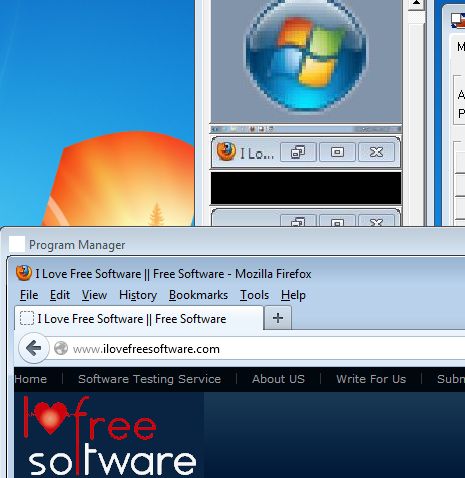Click the Windows orb thumbnail preview
Viewport: 465px width, 478px height.
pyautogui.click(x=306, y=61)
